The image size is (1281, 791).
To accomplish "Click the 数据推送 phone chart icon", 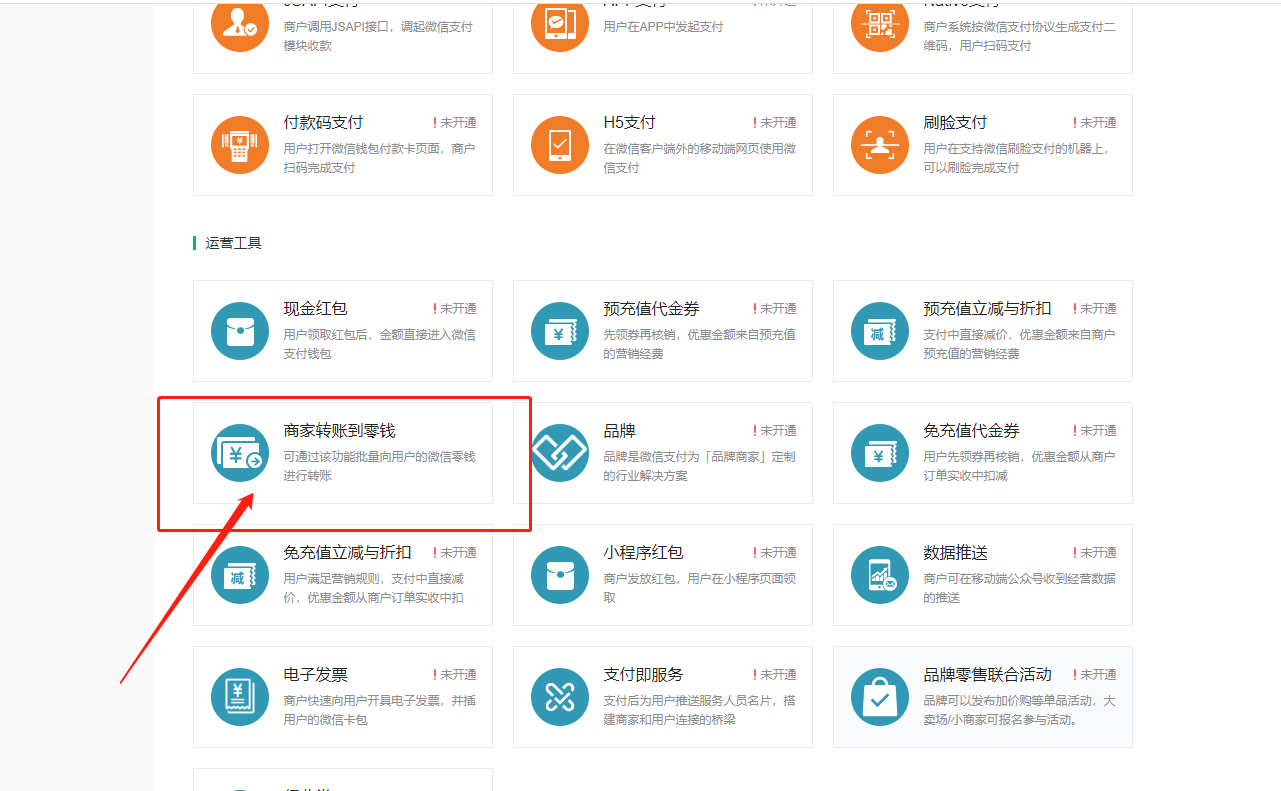I will pos(880,575).
